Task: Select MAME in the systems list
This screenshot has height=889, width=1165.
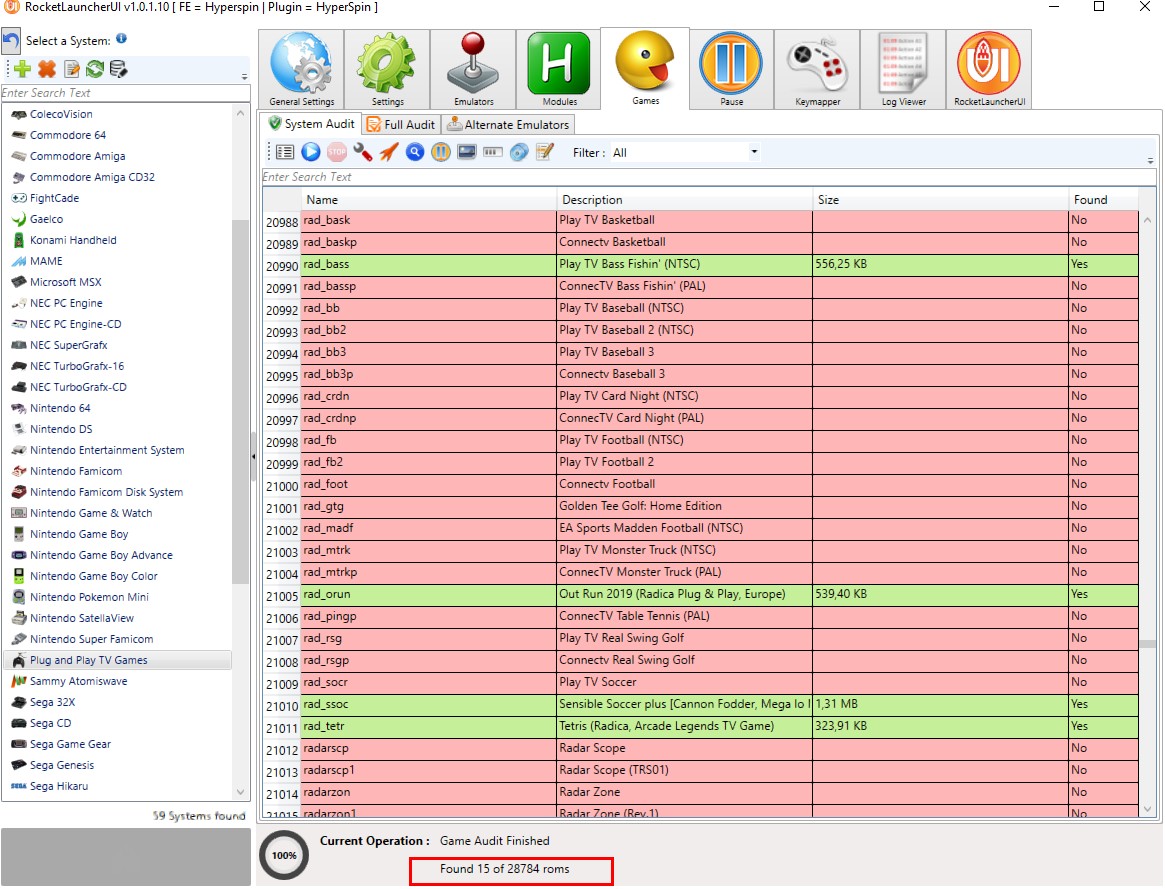Action: [46, 261]
